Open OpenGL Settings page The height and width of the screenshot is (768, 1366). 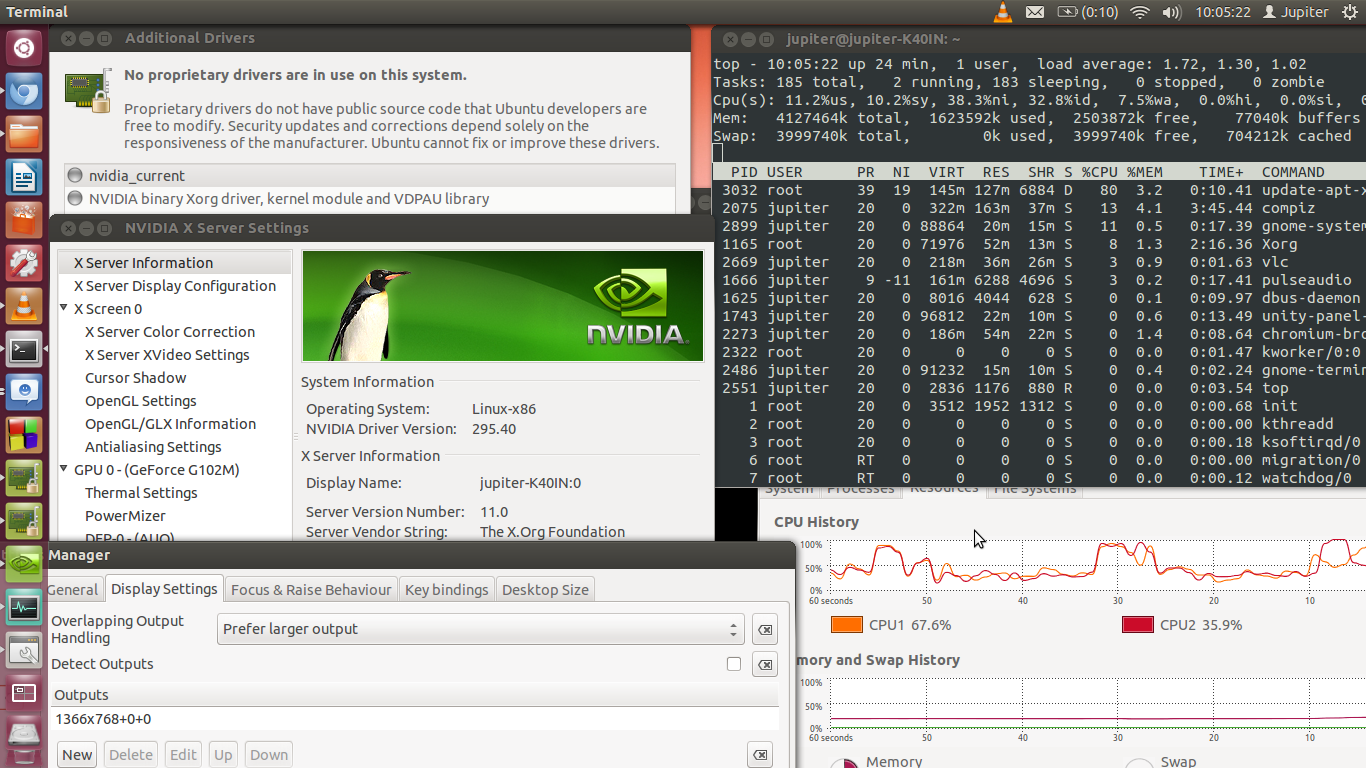pyautogui.click(x=141, y=401)
